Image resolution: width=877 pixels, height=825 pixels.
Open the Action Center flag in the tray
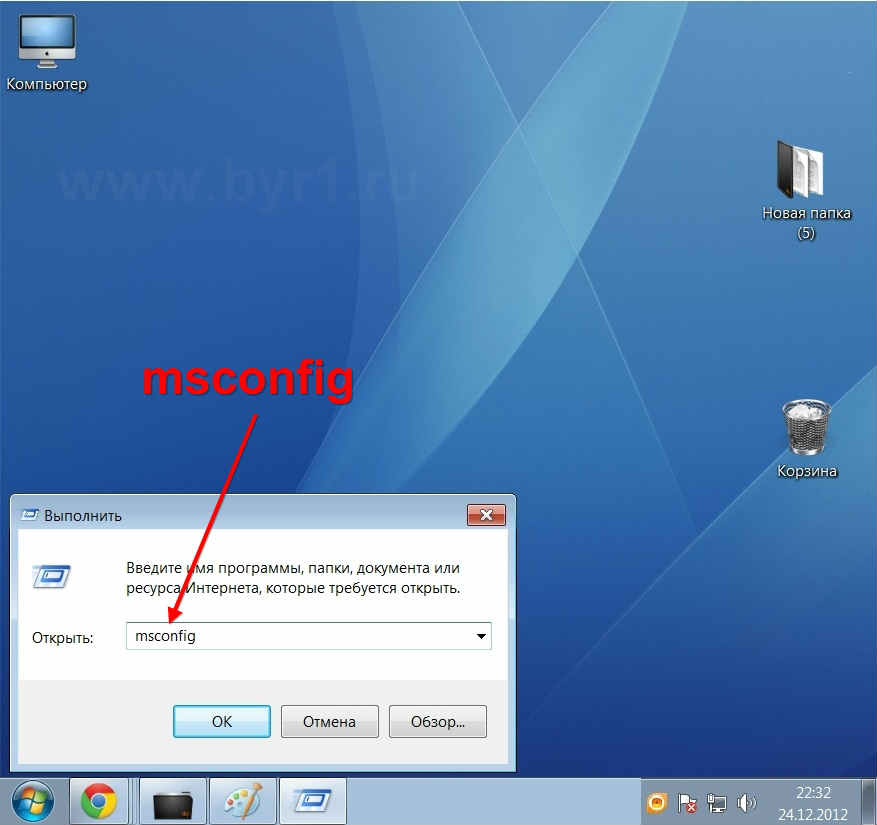(x=687, y=803)
